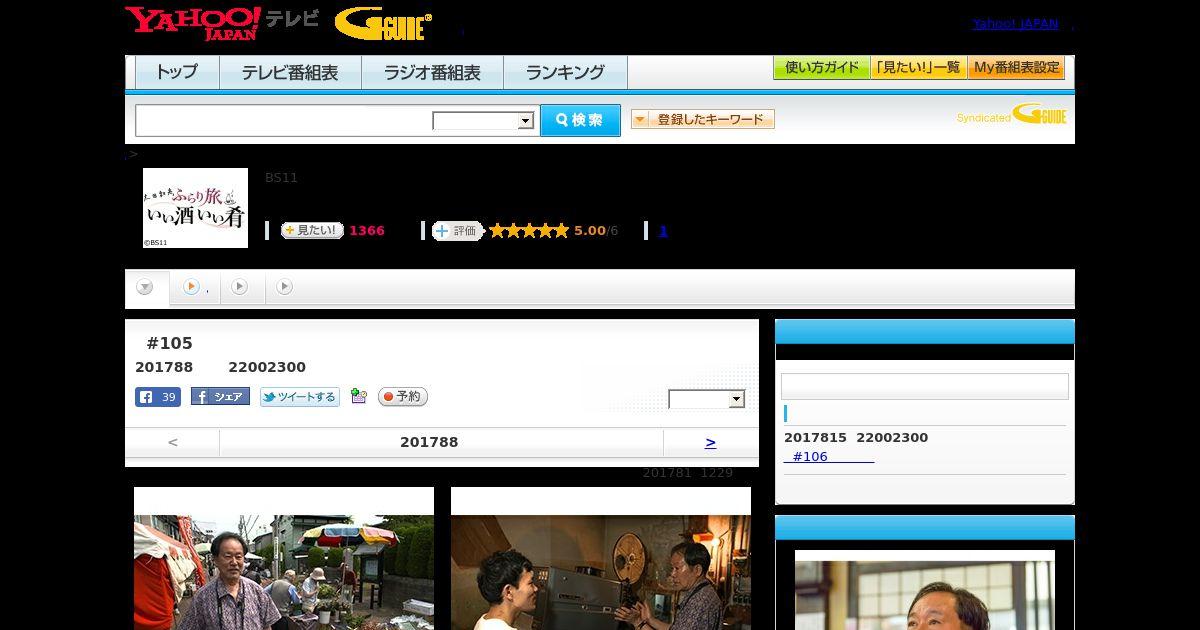Click the 予約 record button
The height and width of the screenshot is (630, 1200).
coord(403,397)
